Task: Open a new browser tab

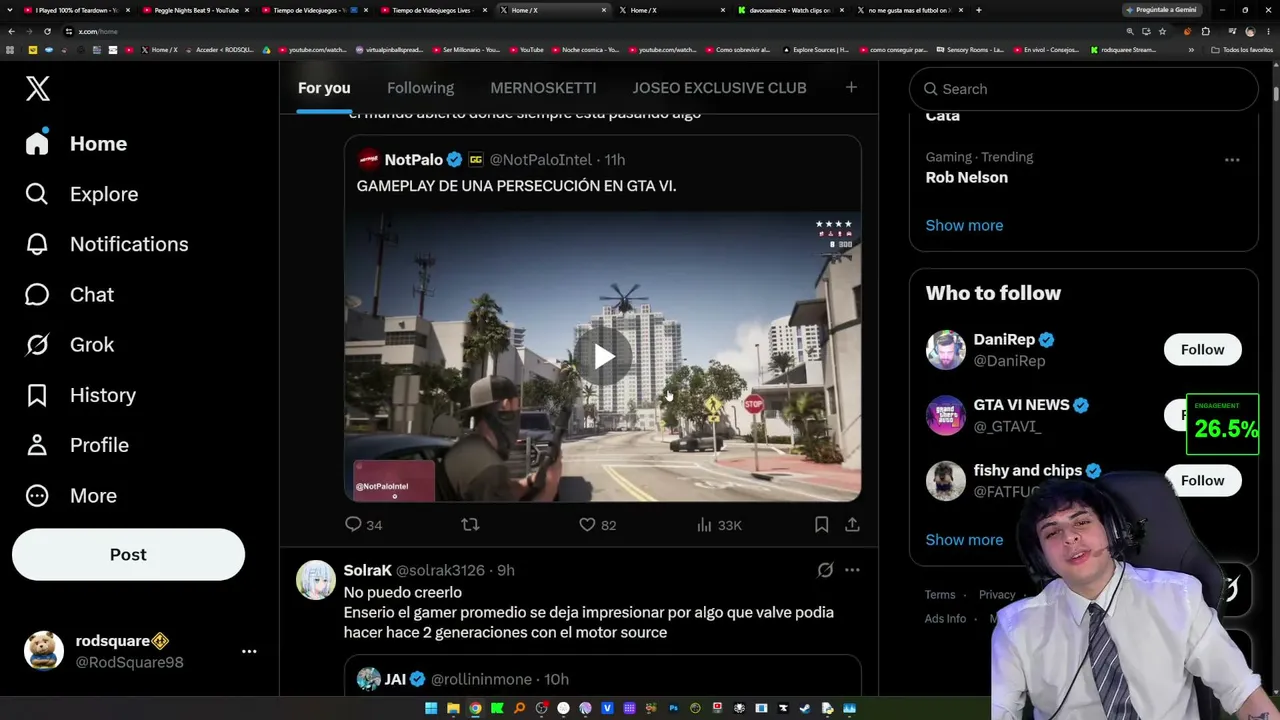Action: pos(978,10)
